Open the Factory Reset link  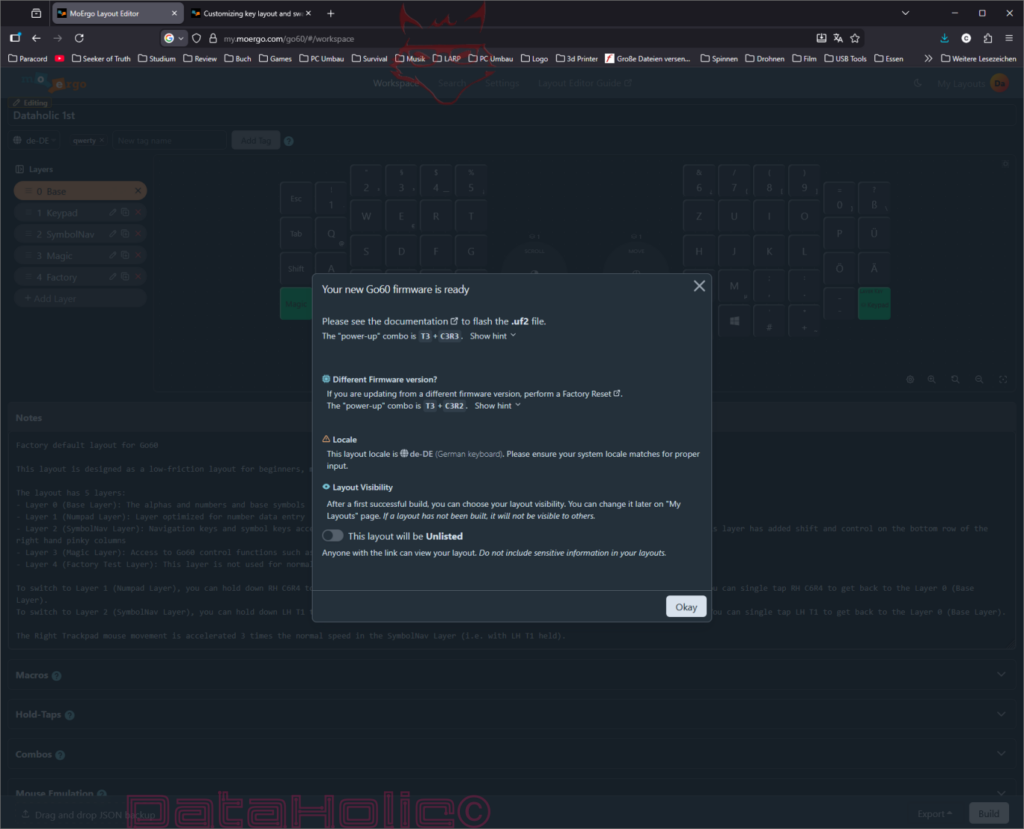[594, 394]
